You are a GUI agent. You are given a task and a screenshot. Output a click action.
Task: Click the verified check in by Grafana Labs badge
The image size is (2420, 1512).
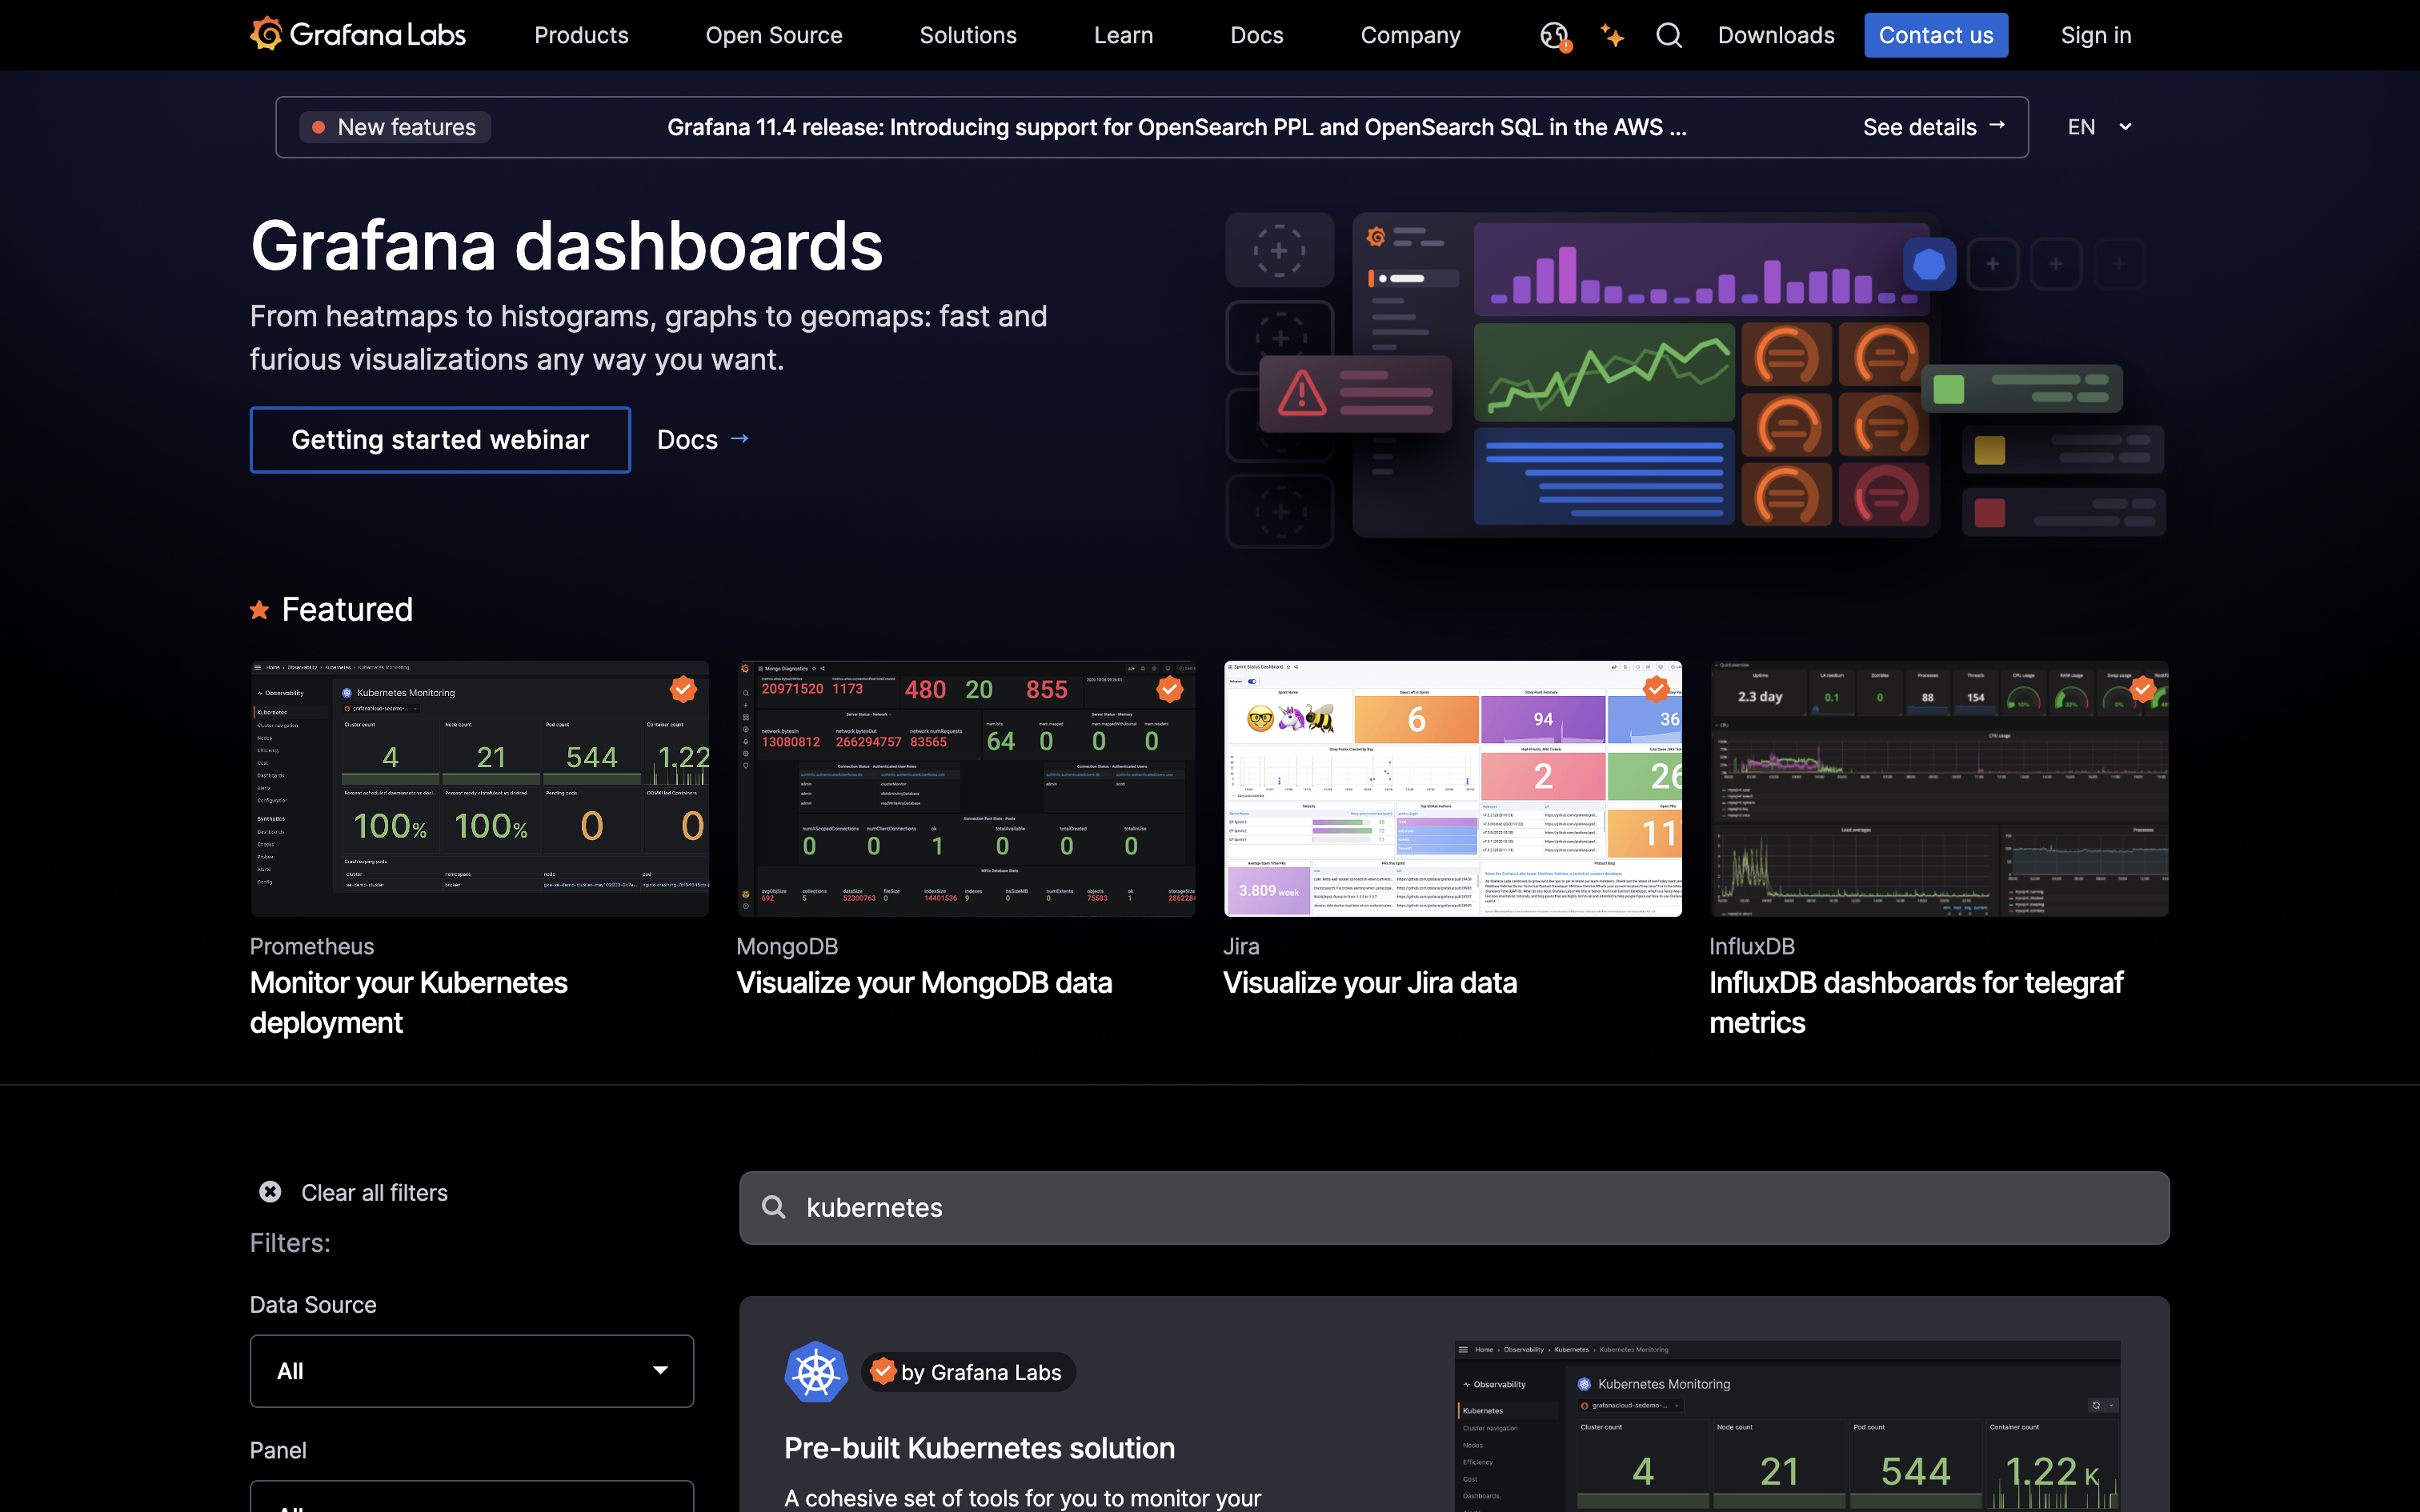coord(882,1371)
